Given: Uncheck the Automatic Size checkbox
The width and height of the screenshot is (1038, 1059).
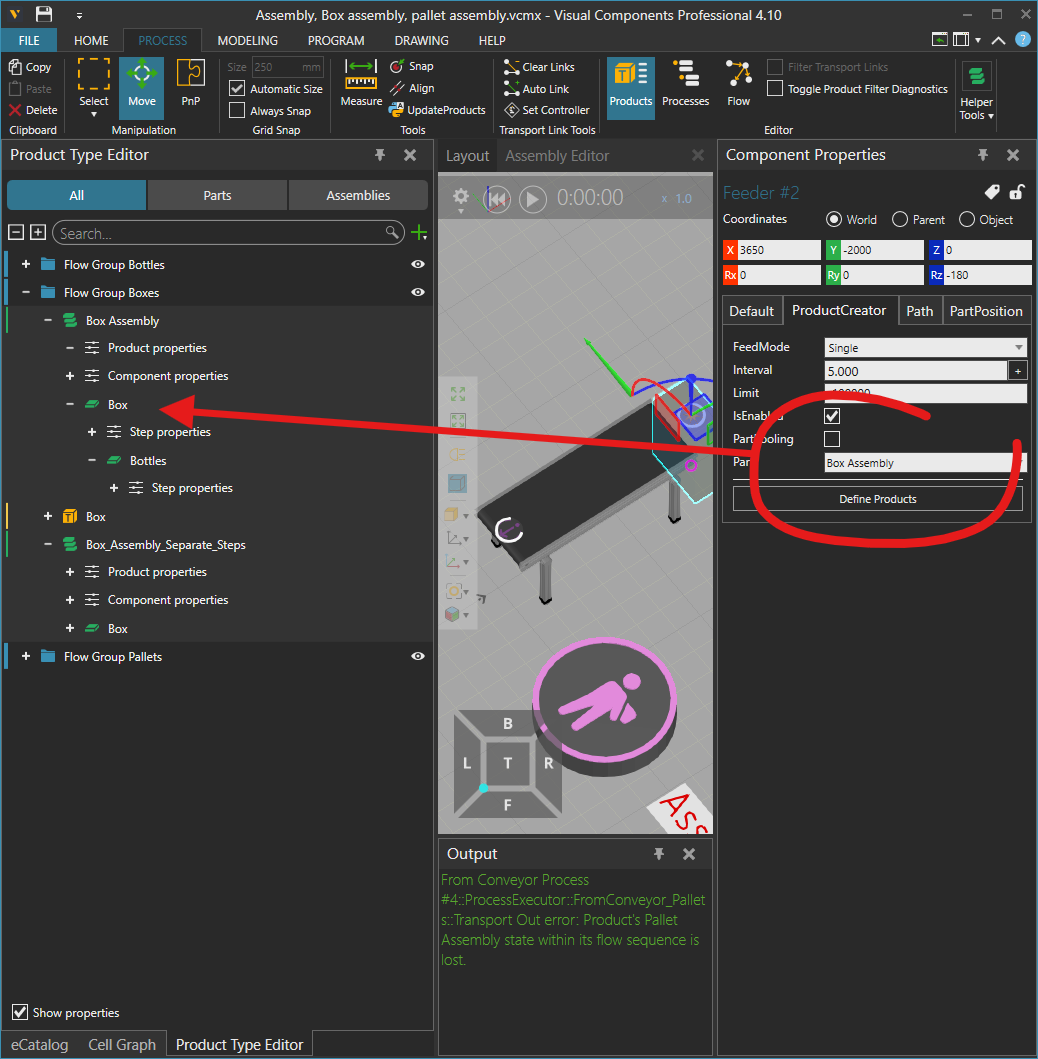Looking at the screenshot, I should [237, 89].
